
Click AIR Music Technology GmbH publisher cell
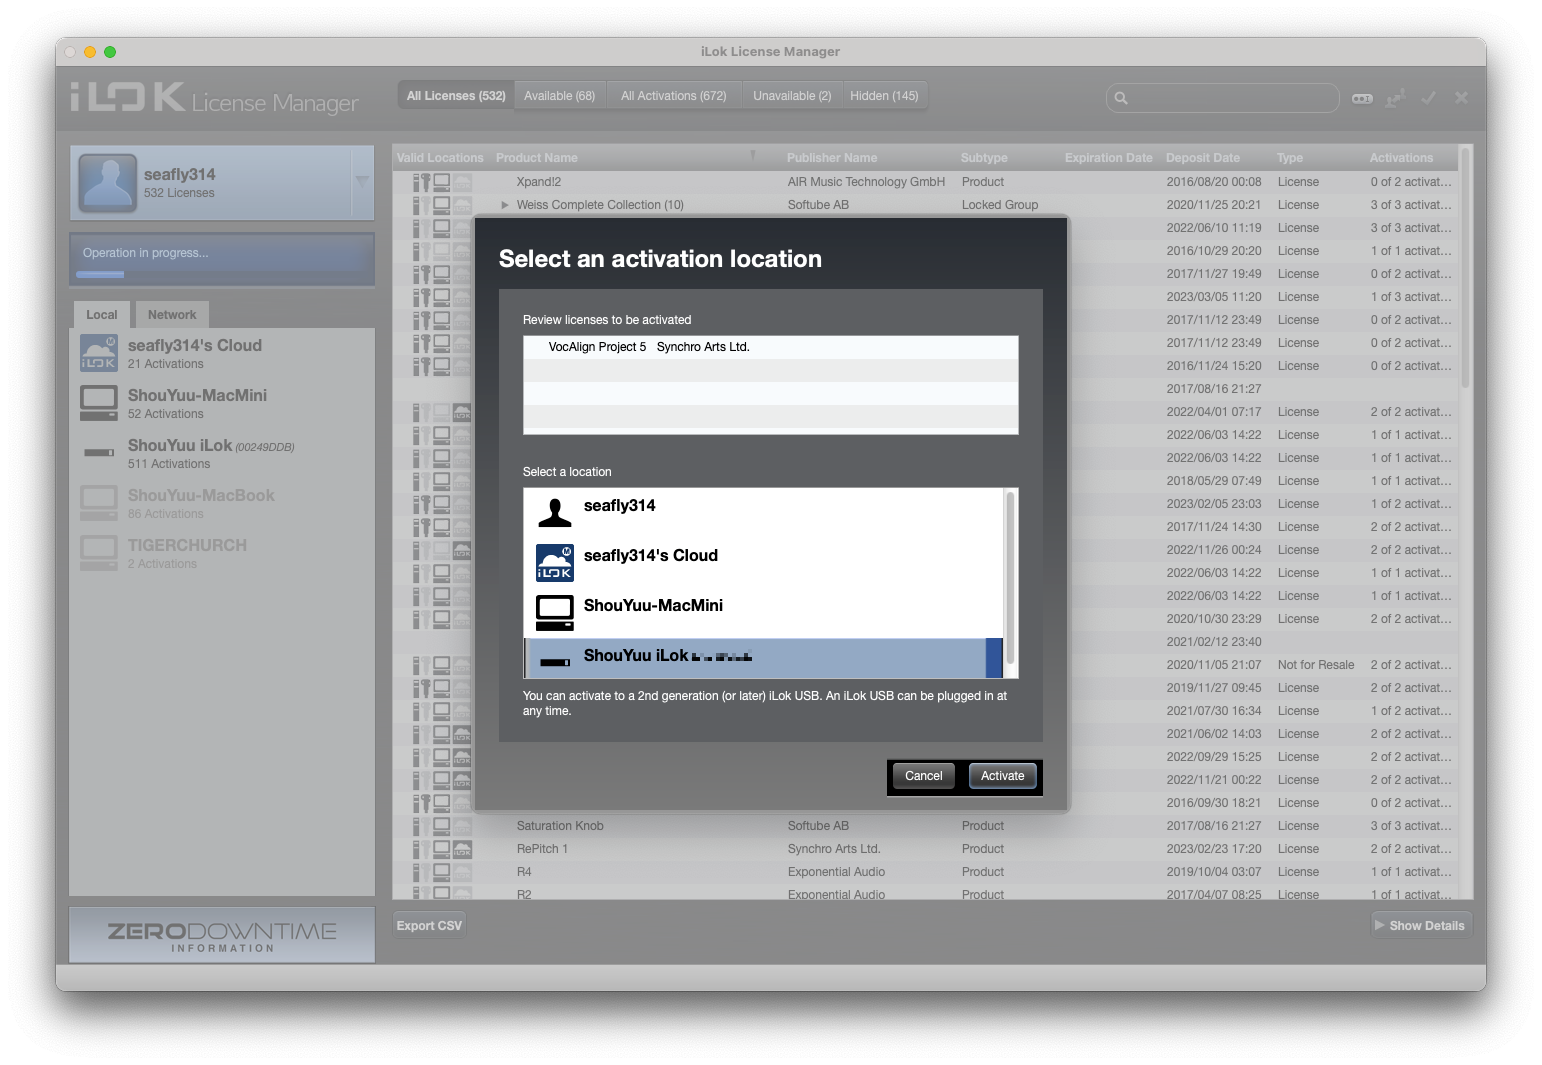tap(866, 182)
